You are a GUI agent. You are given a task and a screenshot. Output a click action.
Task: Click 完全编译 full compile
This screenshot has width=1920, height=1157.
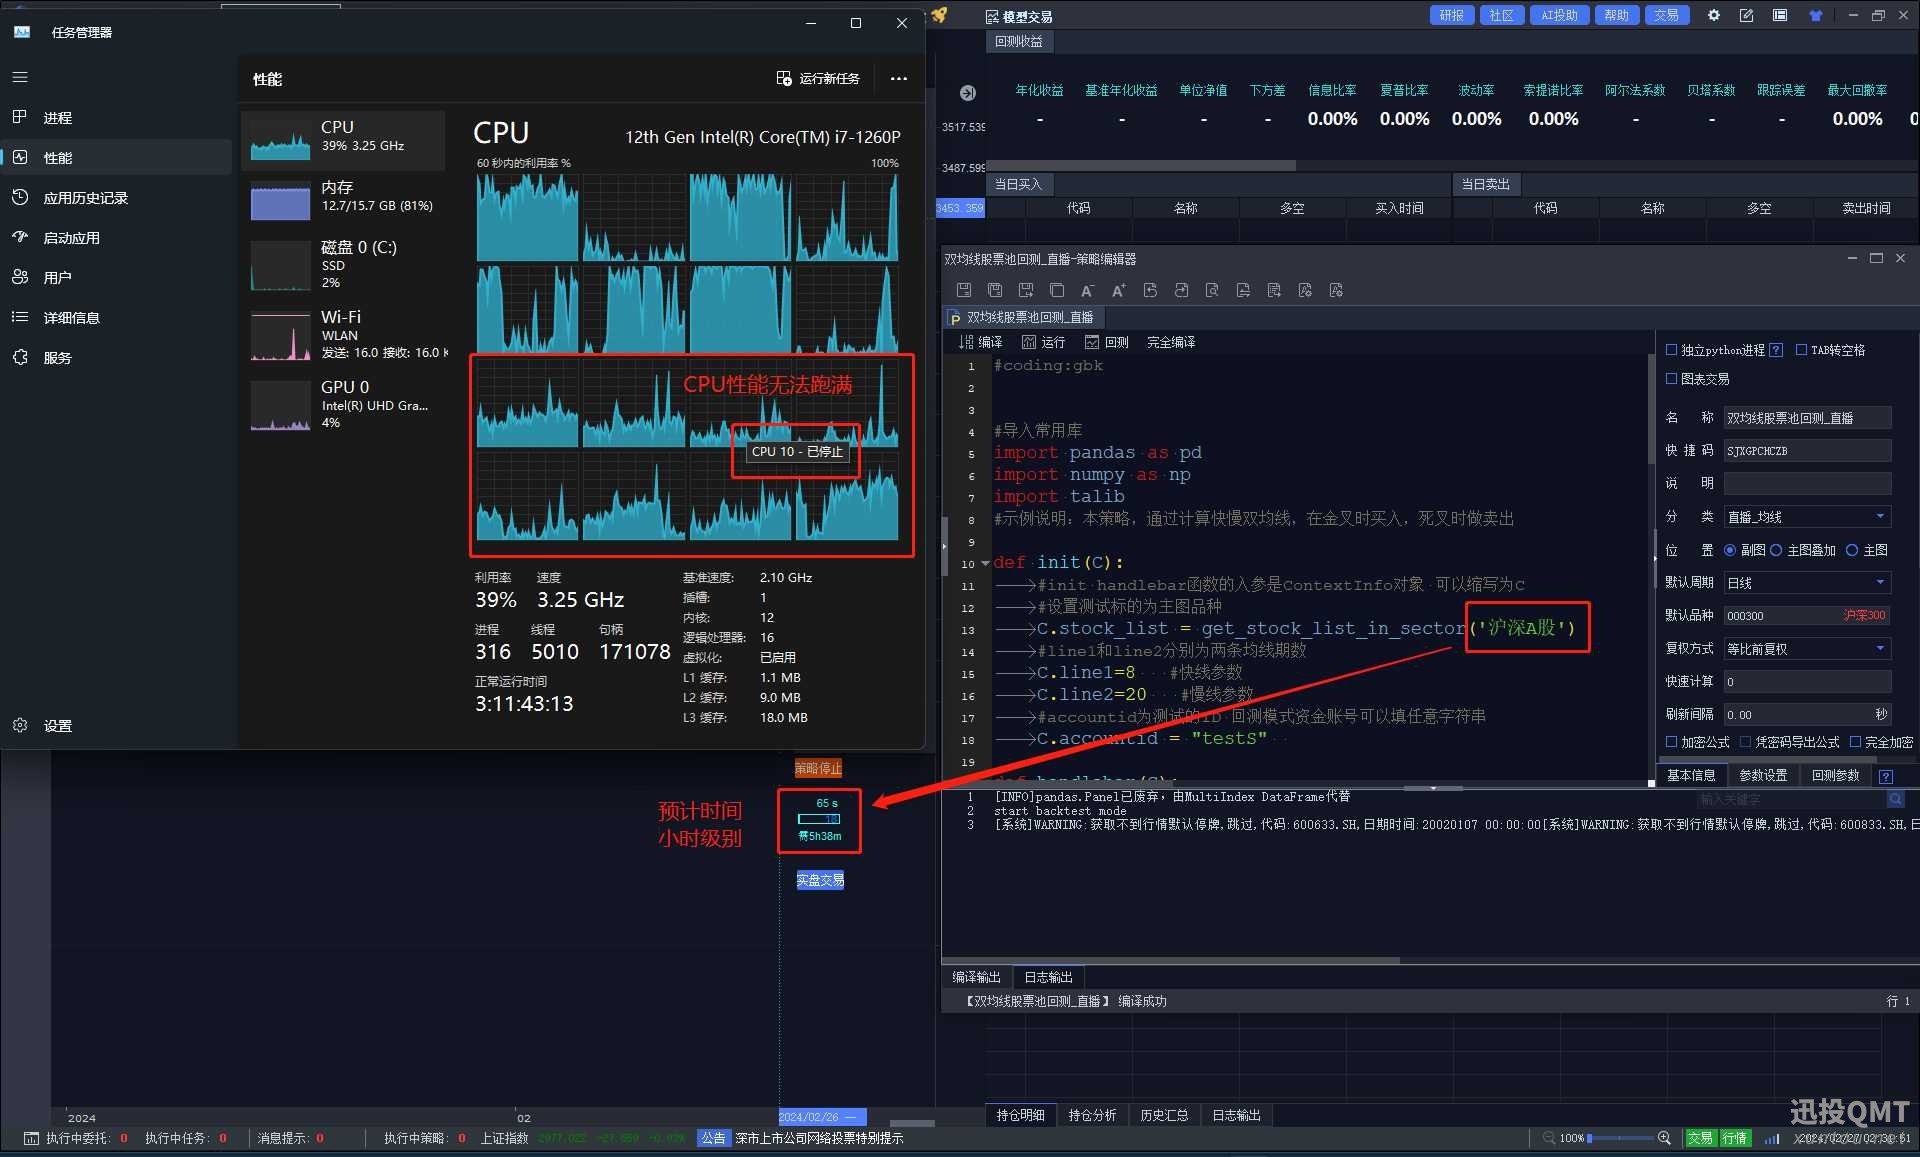1171,342
